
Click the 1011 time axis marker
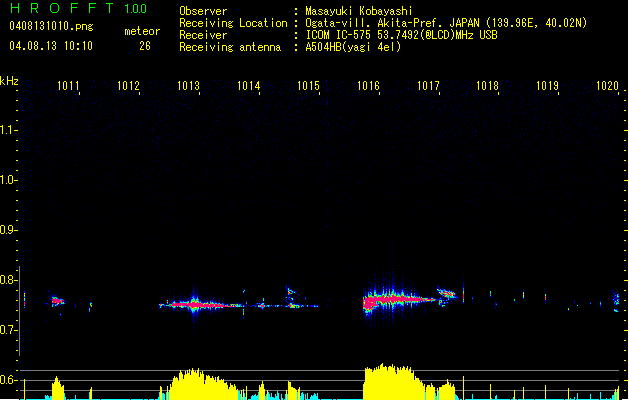coord(68,86)
